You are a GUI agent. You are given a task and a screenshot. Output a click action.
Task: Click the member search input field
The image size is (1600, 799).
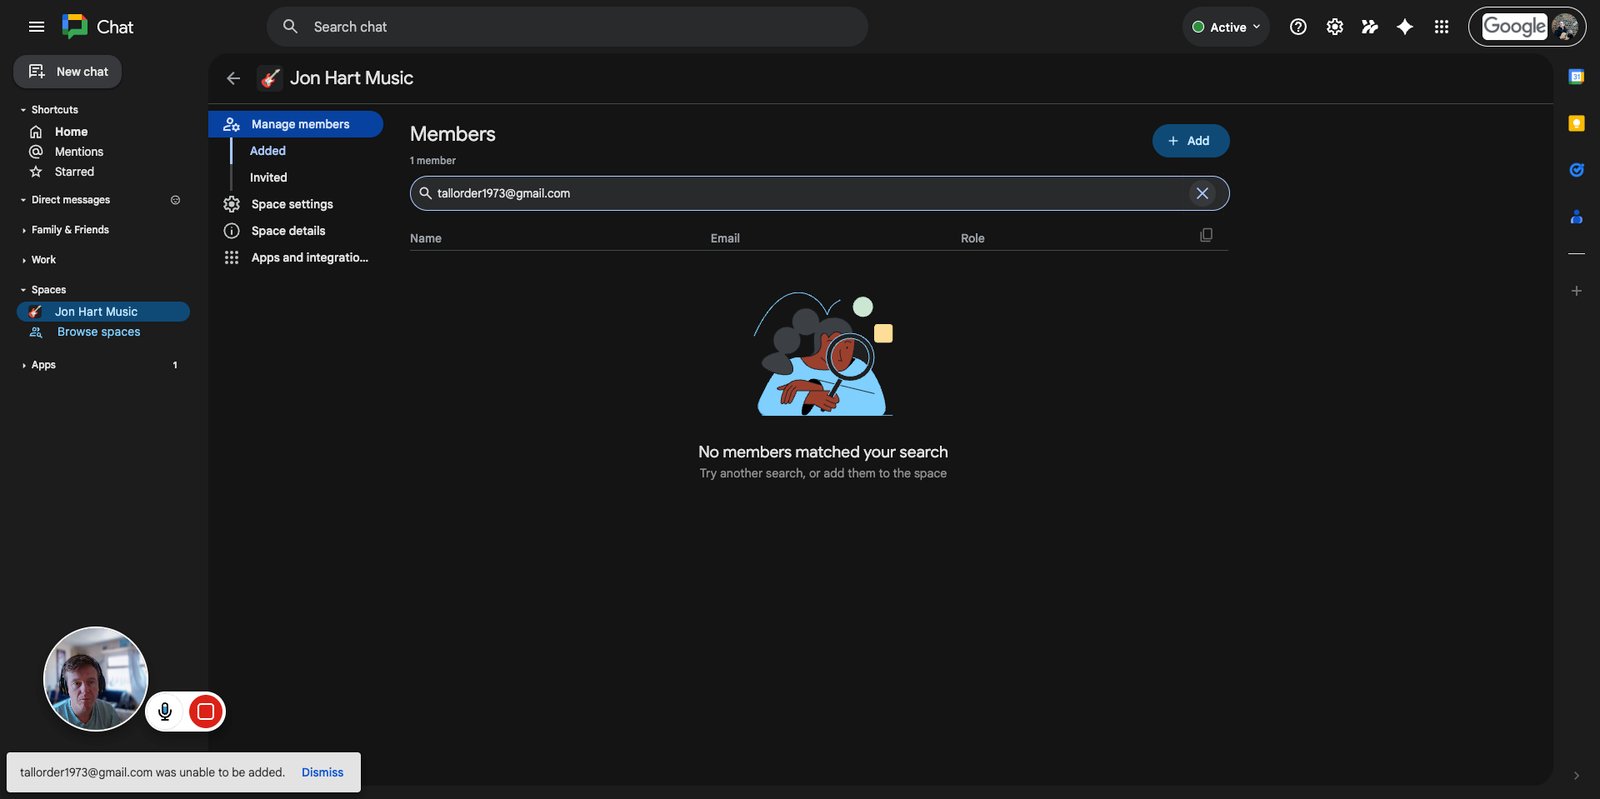click(819, 193)
